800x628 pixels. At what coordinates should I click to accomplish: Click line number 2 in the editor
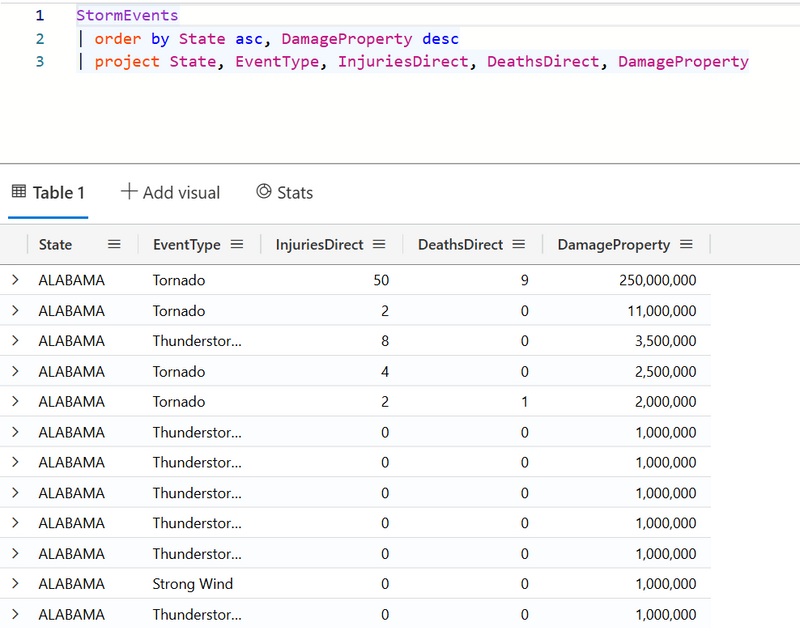click(x=40, y=39)
